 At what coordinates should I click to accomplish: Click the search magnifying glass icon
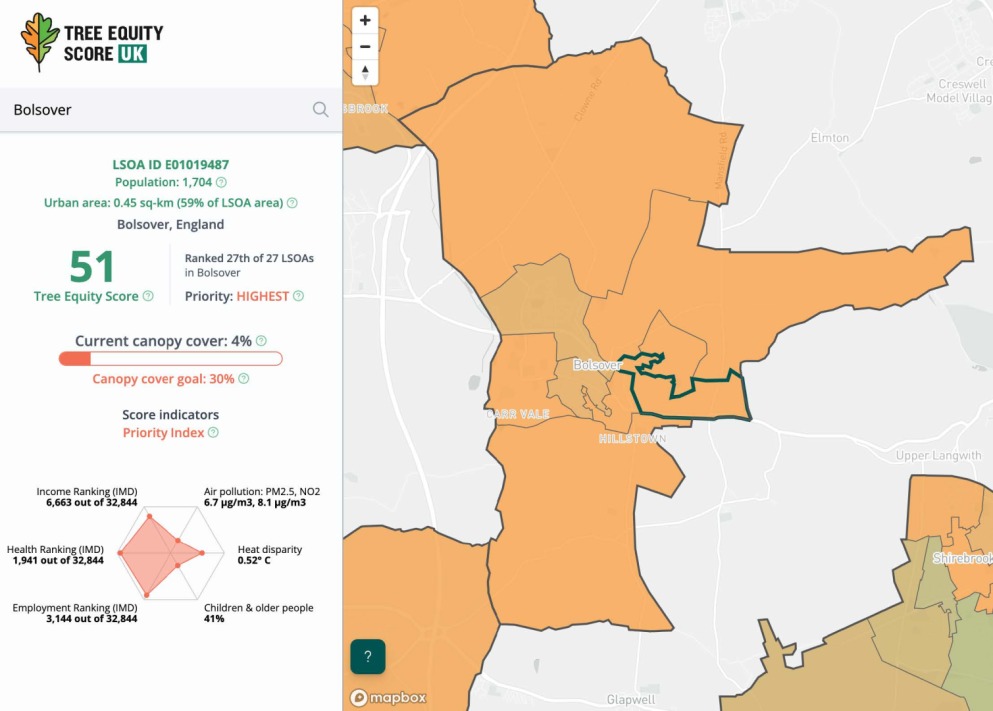[320, 110]
